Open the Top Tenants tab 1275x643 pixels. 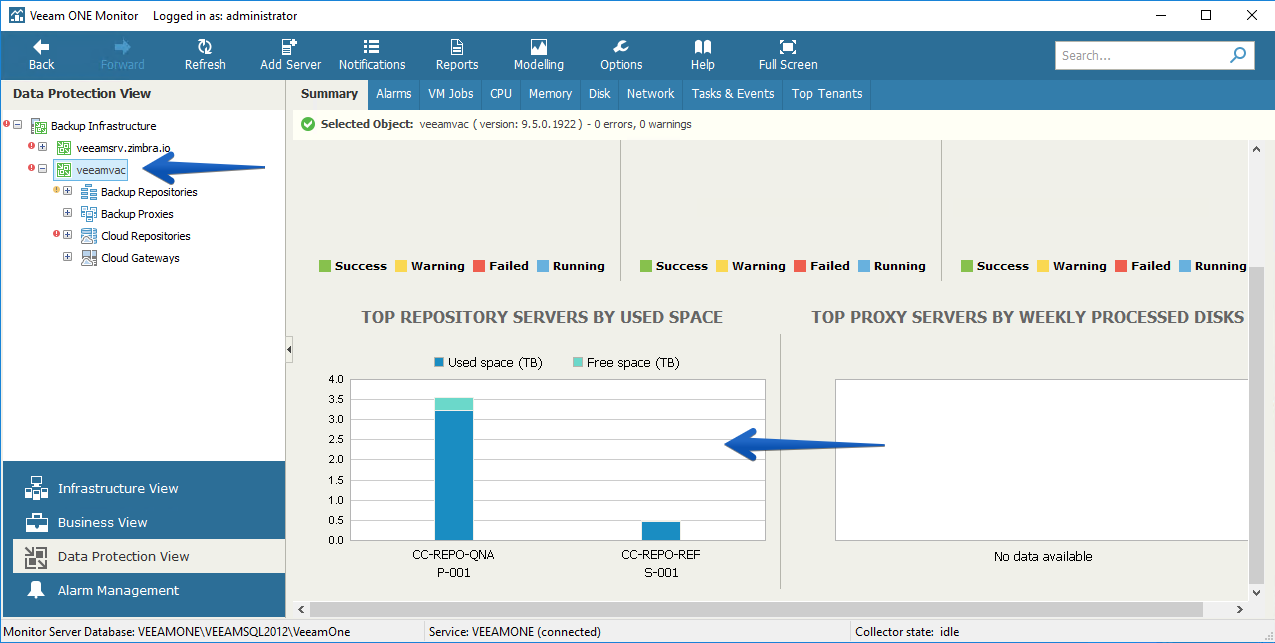tap(827, 94)
